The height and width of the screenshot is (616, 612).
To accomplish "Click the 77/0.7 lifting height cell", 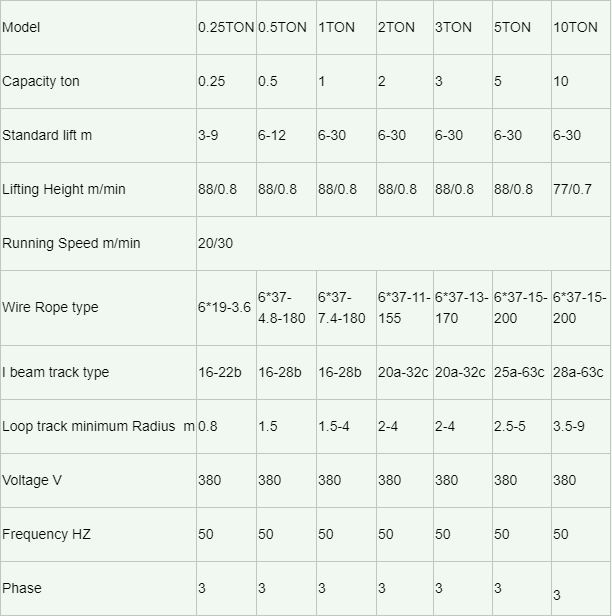I will (581, 189).
